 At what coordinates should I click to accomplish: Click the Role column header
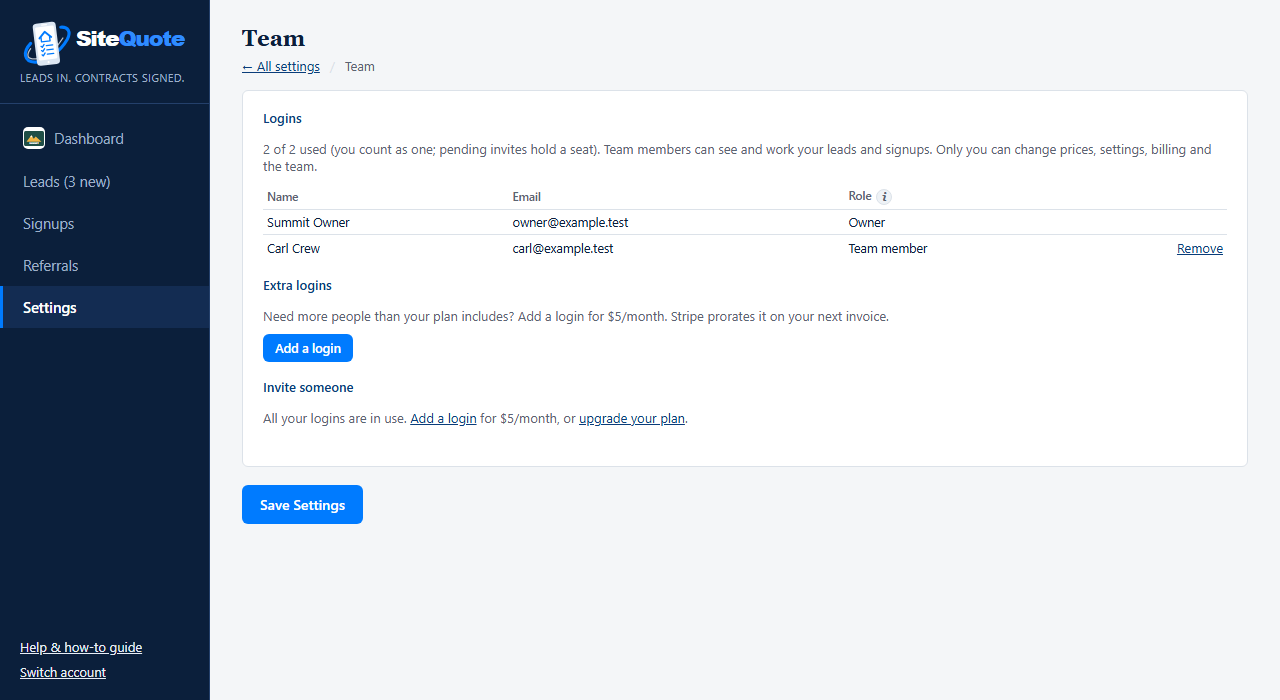click(860, 196)
